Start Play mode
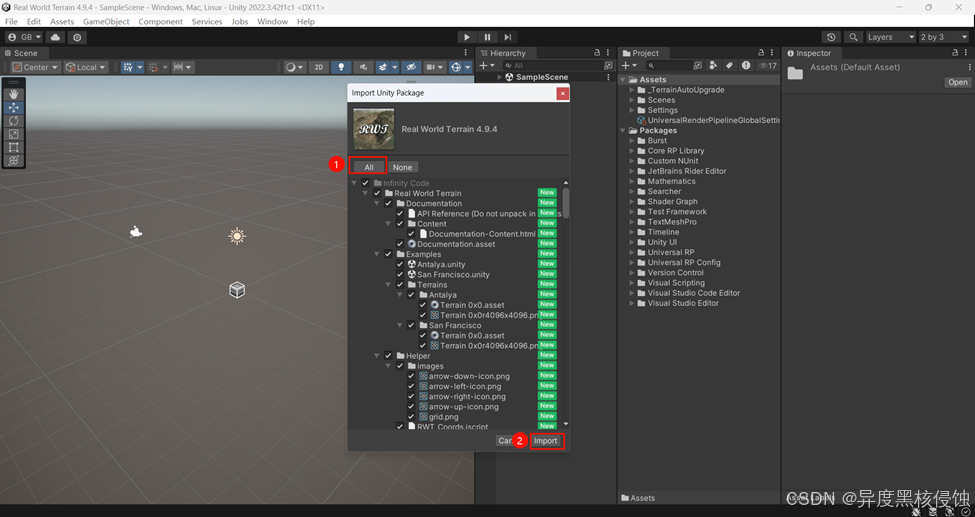The height and width of the screenshot is (517, 975). coord(467,37)
